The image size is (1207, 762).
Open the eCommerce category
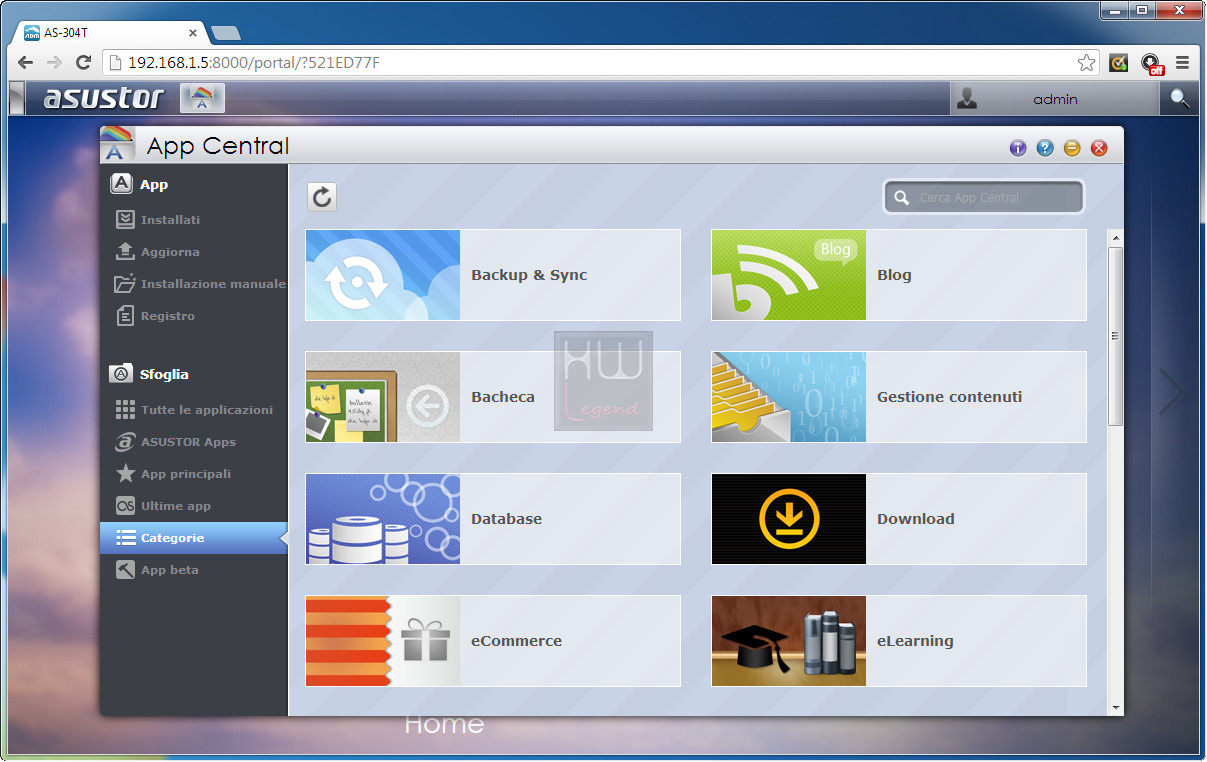pyautogui.click(x=493, y=641)
